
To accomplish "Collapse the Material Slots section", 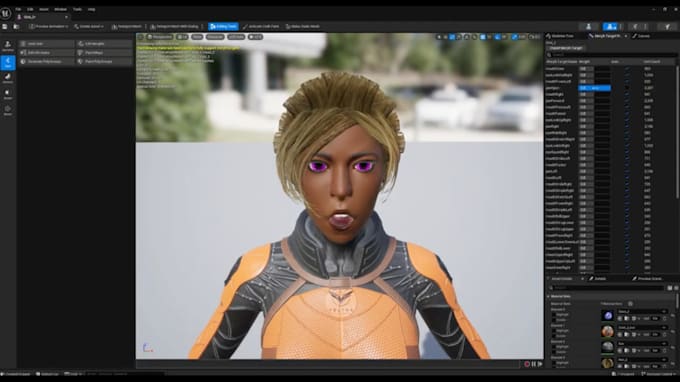I will 548,297.
